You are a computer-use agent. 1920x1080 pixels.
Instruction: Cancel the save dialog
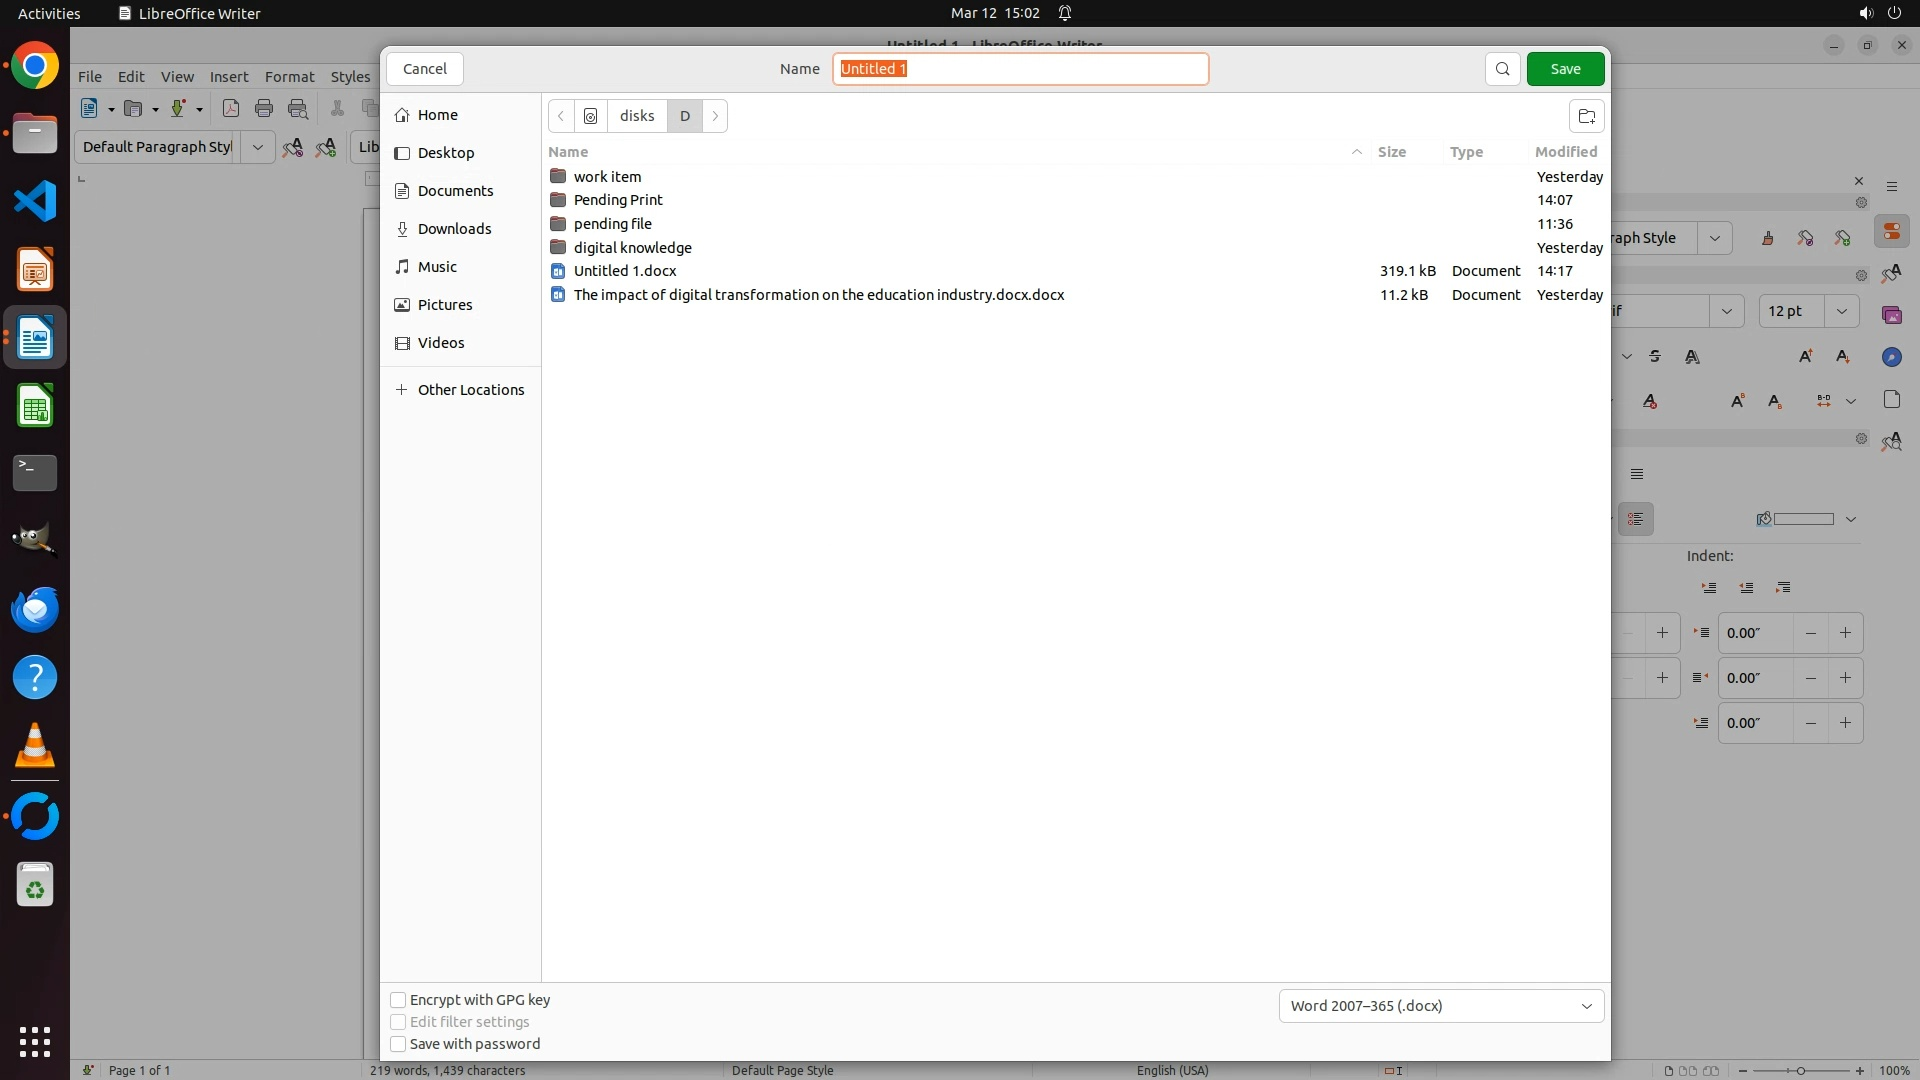[424, 69]
